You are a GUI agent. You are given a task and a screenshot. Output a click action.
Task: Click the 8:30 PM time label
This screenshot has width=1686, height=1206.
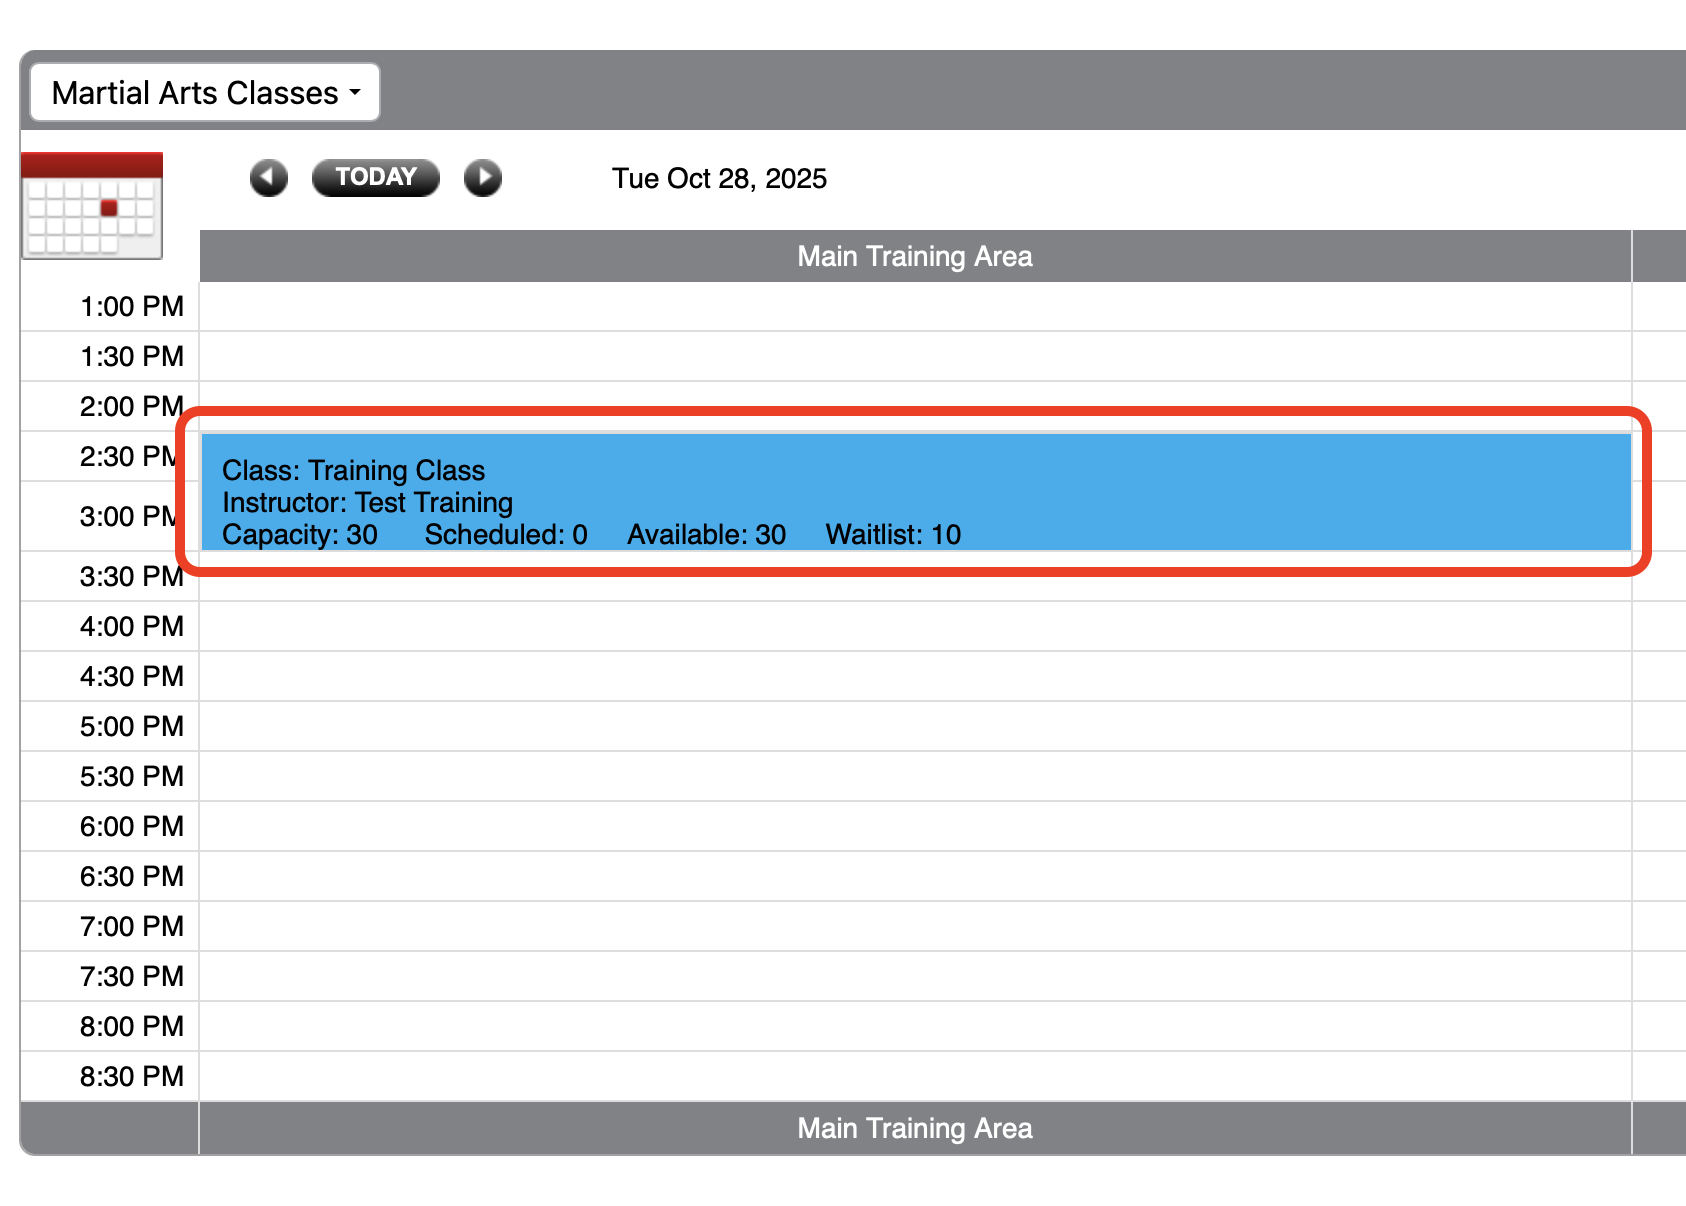(x=132, y=1076)
